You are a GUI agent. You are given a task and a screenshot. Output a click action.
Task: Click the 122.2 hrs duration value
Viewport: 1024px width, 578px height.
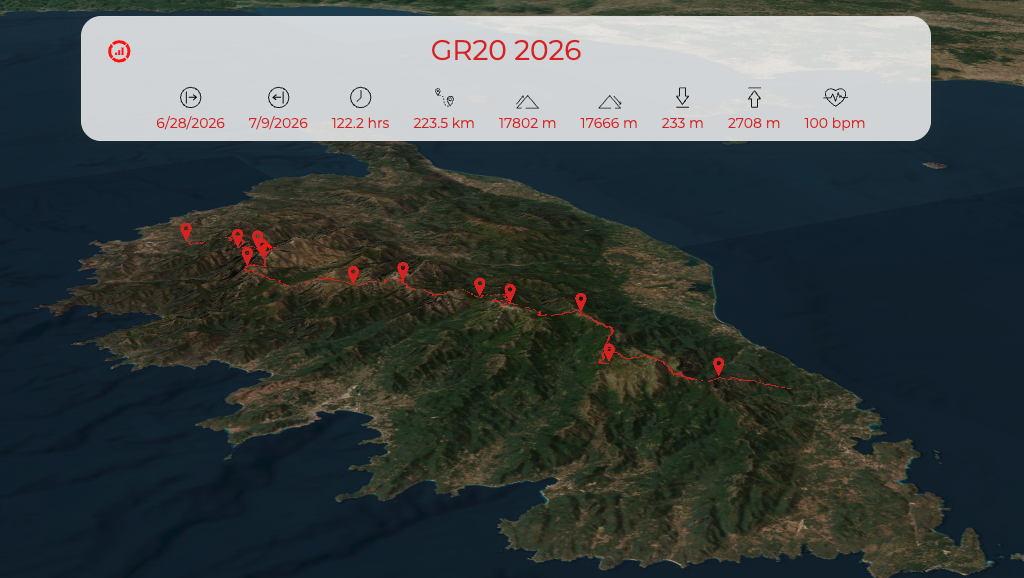coord(360,123)
